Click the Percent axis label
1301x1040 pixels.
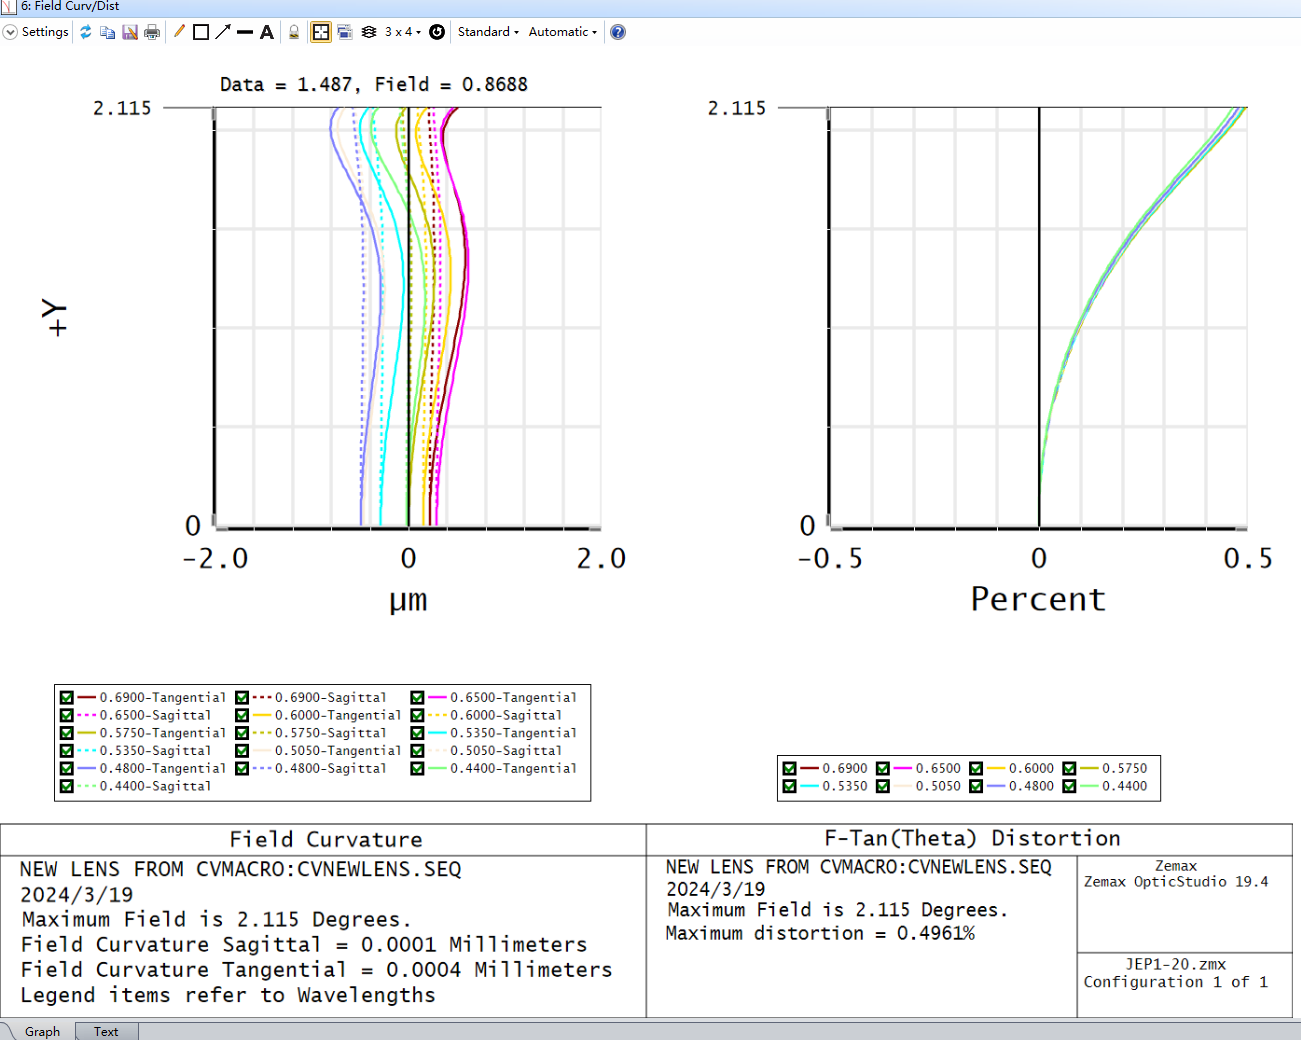point(1038,599)
